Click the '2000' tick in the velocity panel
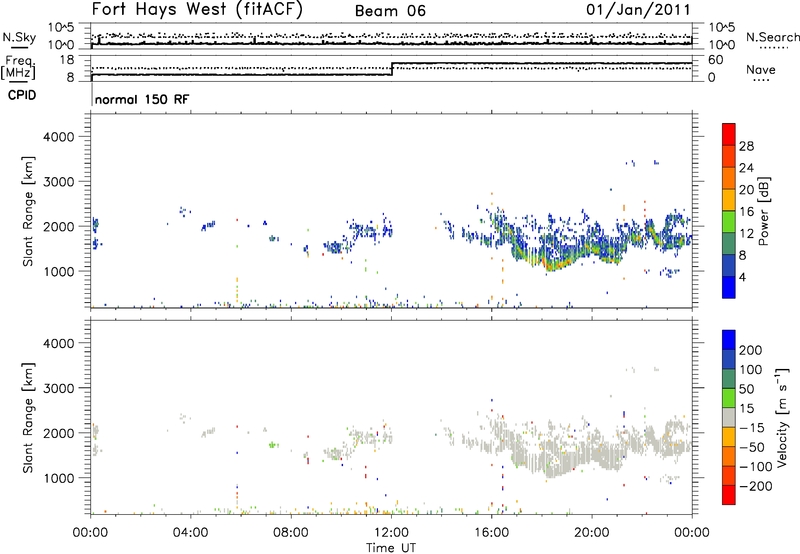800x554 pixels. click(x=58, y=433)
